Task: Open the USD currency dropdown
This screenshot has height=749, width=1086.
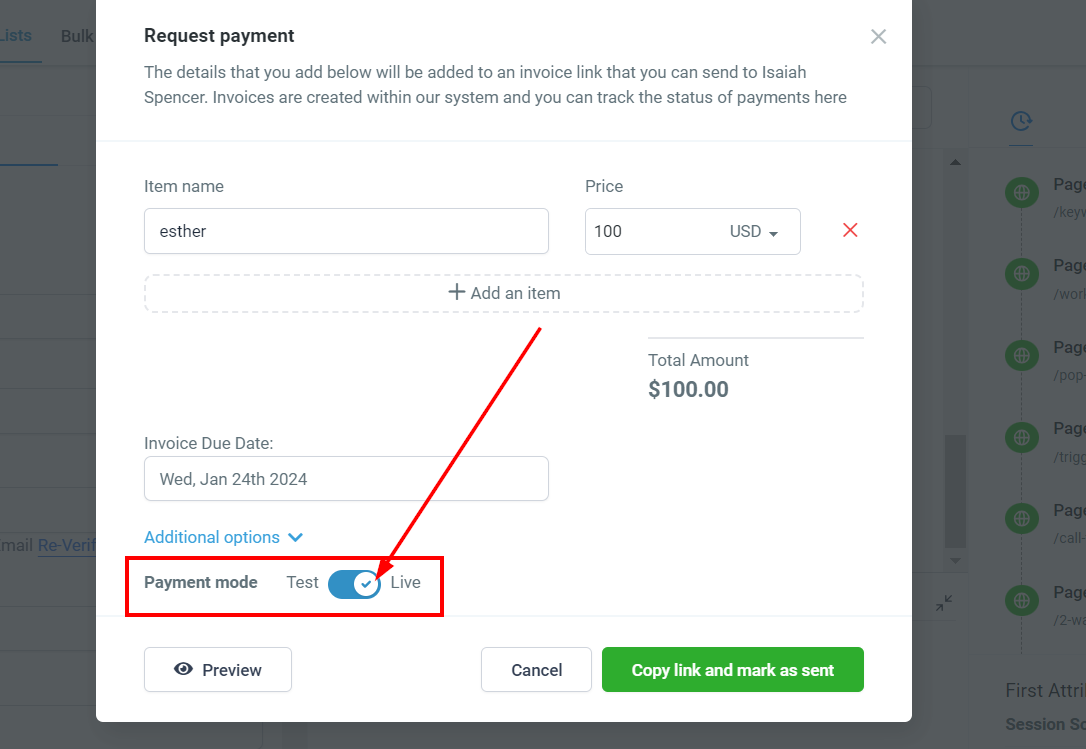Action: coord(754,231)
